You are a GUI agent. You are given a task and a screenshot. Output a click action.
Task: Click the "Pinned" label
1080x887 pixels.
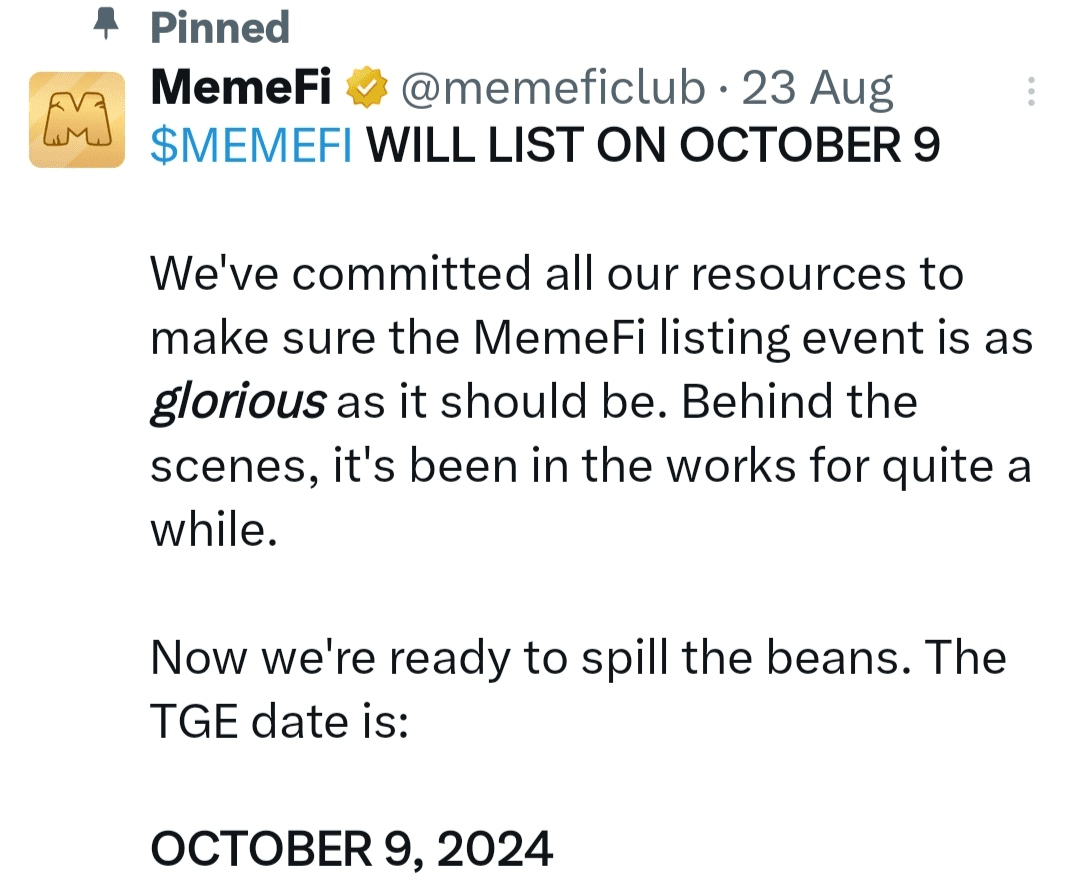pyautogui.click(x=220, y=28)
